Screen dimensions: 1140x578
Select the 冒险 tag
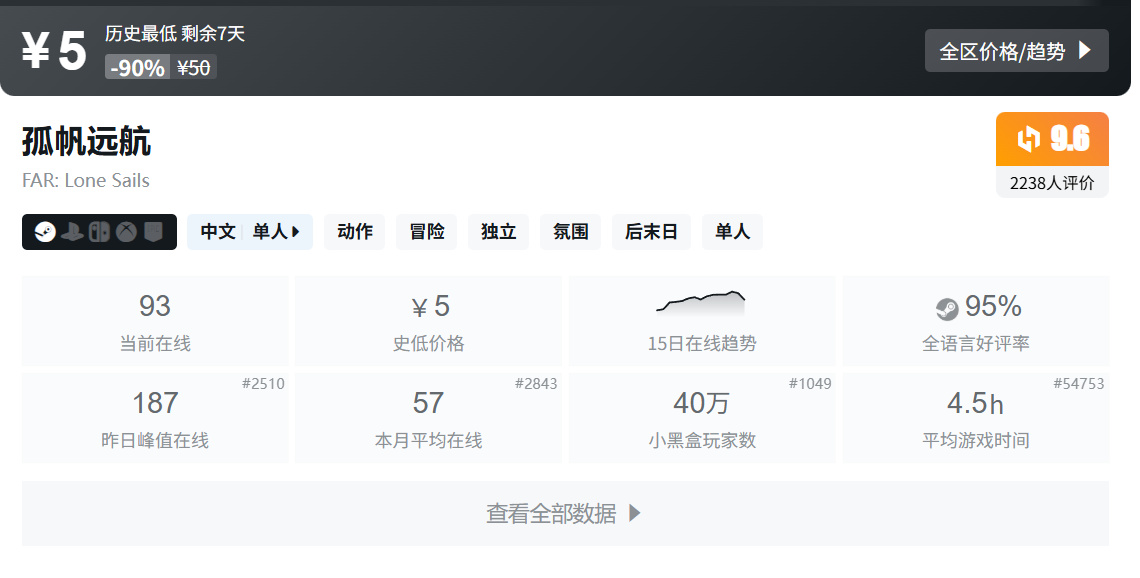[x=427, y=232]
